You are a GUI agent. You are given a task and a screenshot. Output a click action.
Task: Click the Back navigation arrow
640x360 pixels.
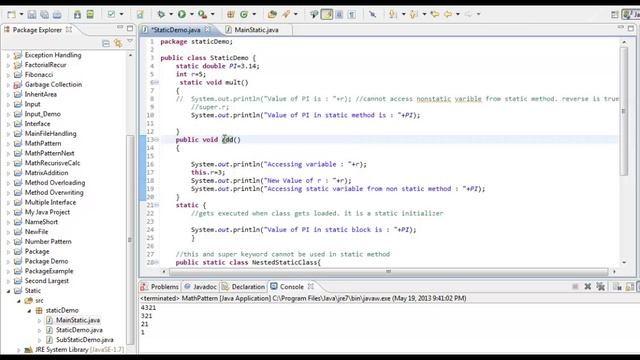pos(448,14)
